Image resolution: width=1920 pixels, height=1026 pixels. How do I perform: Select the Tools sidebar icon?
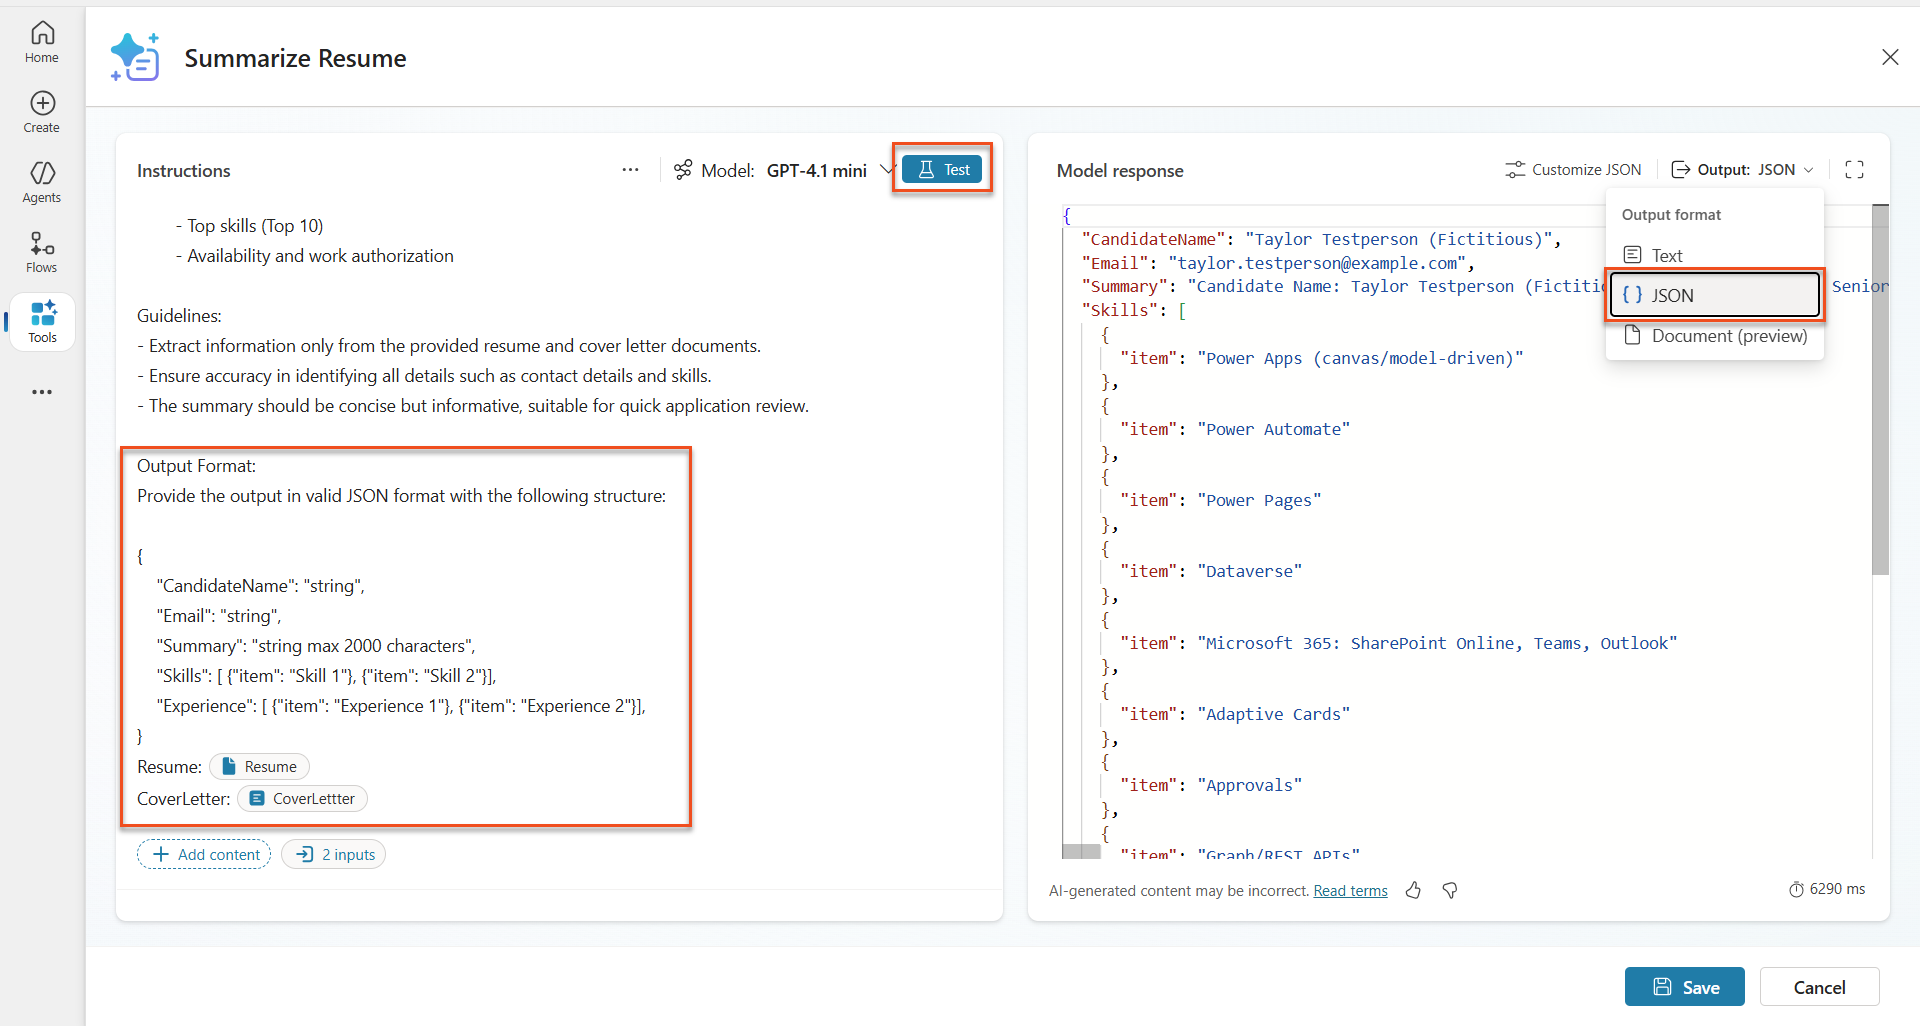point(41,321)
